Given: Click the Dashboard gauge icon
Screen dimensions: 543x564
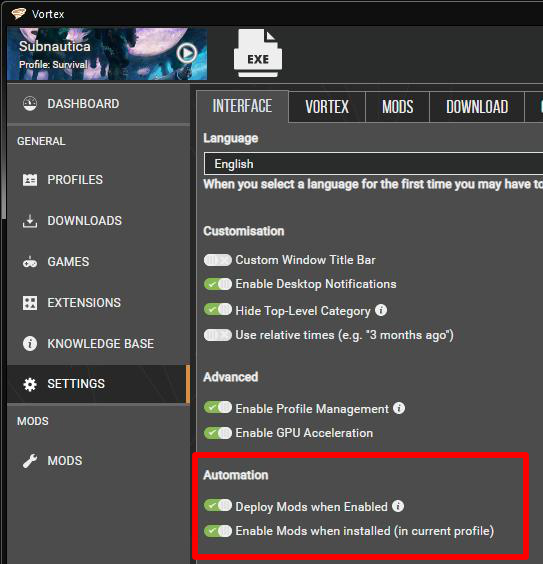Looking at the screenshot, I should pos(30,104).
